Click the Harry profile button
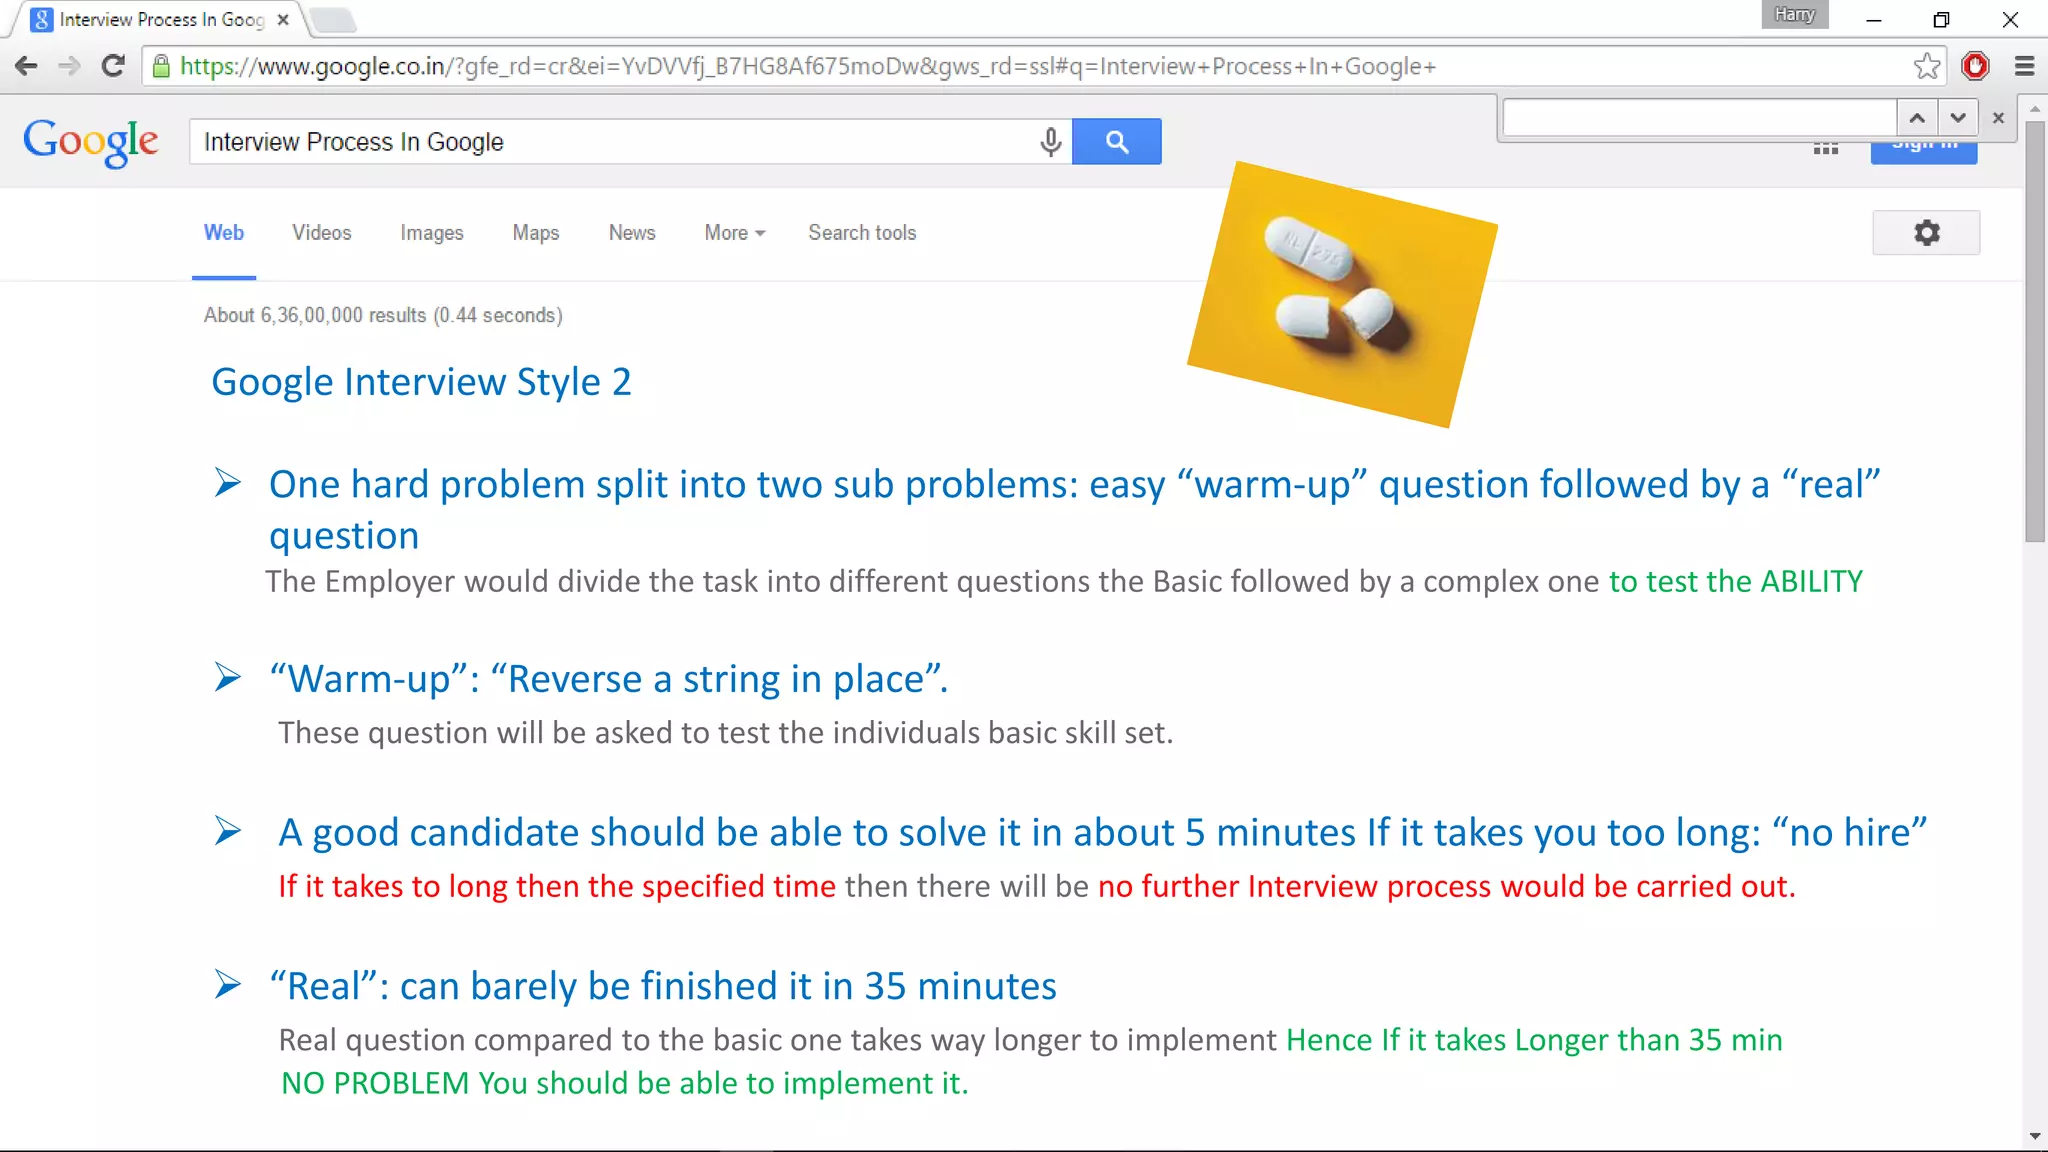This screenshot has height=1152, width=2048. point(1795,14)
